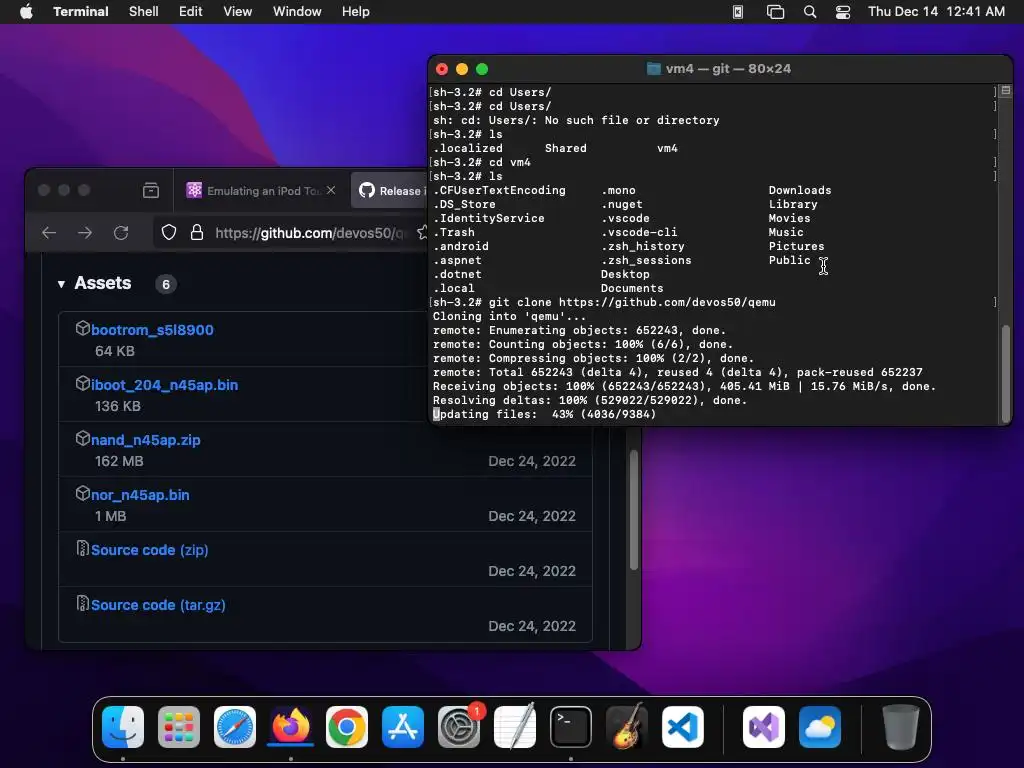1024x768 pixels.
Task: Click package icon beside bootrom_s5l8900
Action: 82,328
